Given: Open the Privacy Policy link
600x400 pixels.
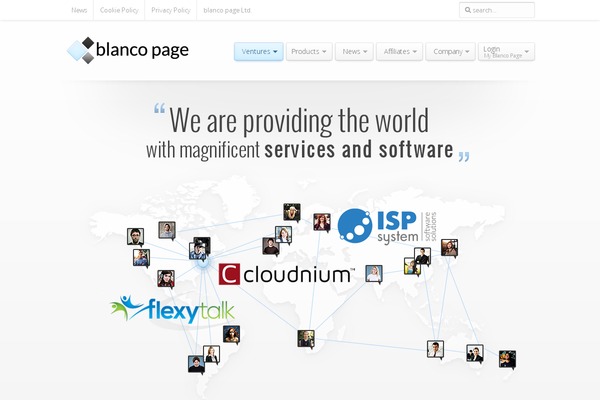Looking at the screenshot, I should tap(171, 10).
